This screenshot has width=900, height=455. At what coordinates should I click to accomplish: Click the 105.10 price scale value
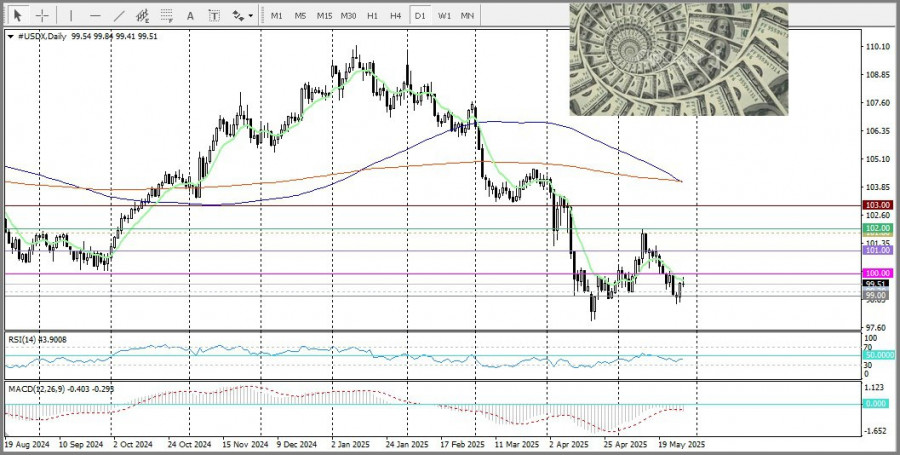[x=876, y=160]
